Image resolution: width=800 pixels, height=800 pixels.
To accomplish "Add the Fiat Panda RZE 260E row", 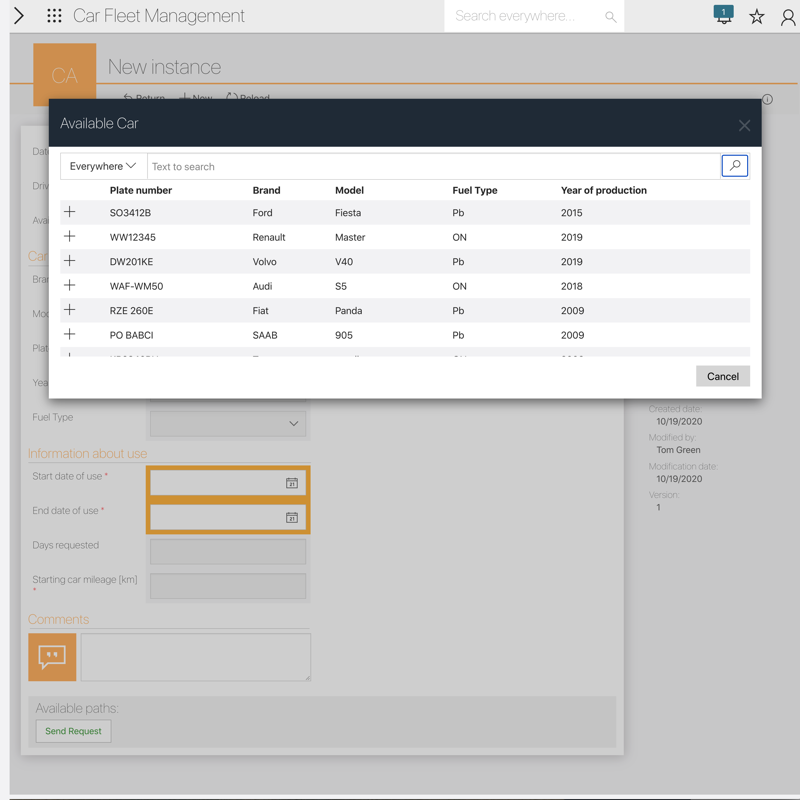I will pyautogui.click(x=70, y=310).
